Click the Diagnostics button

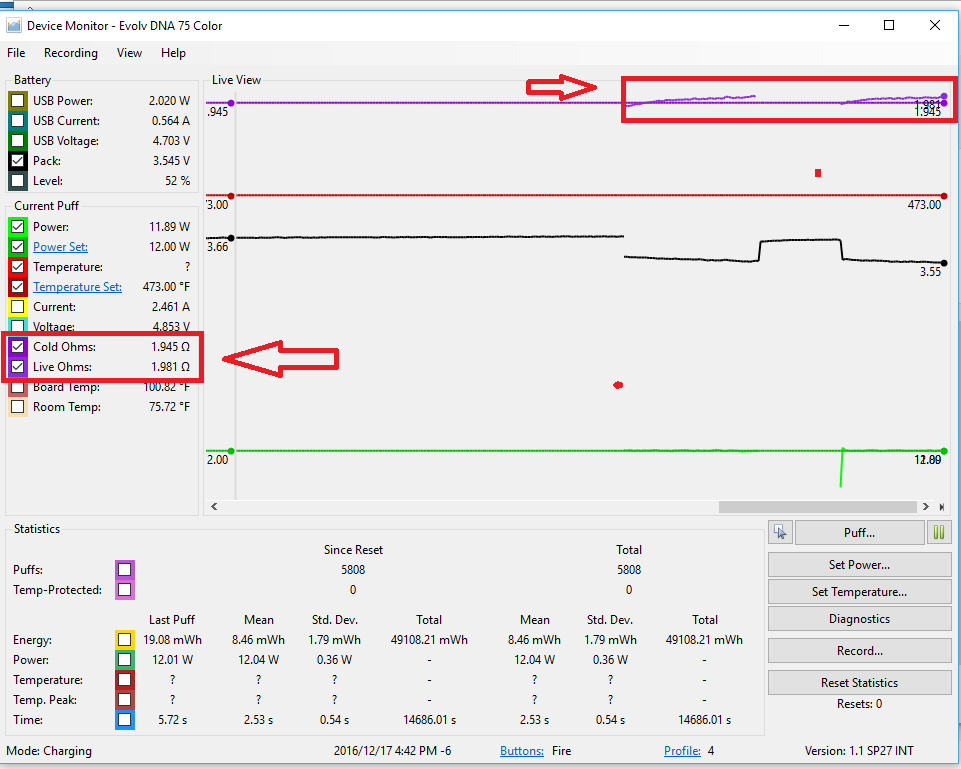pos(859,619)
